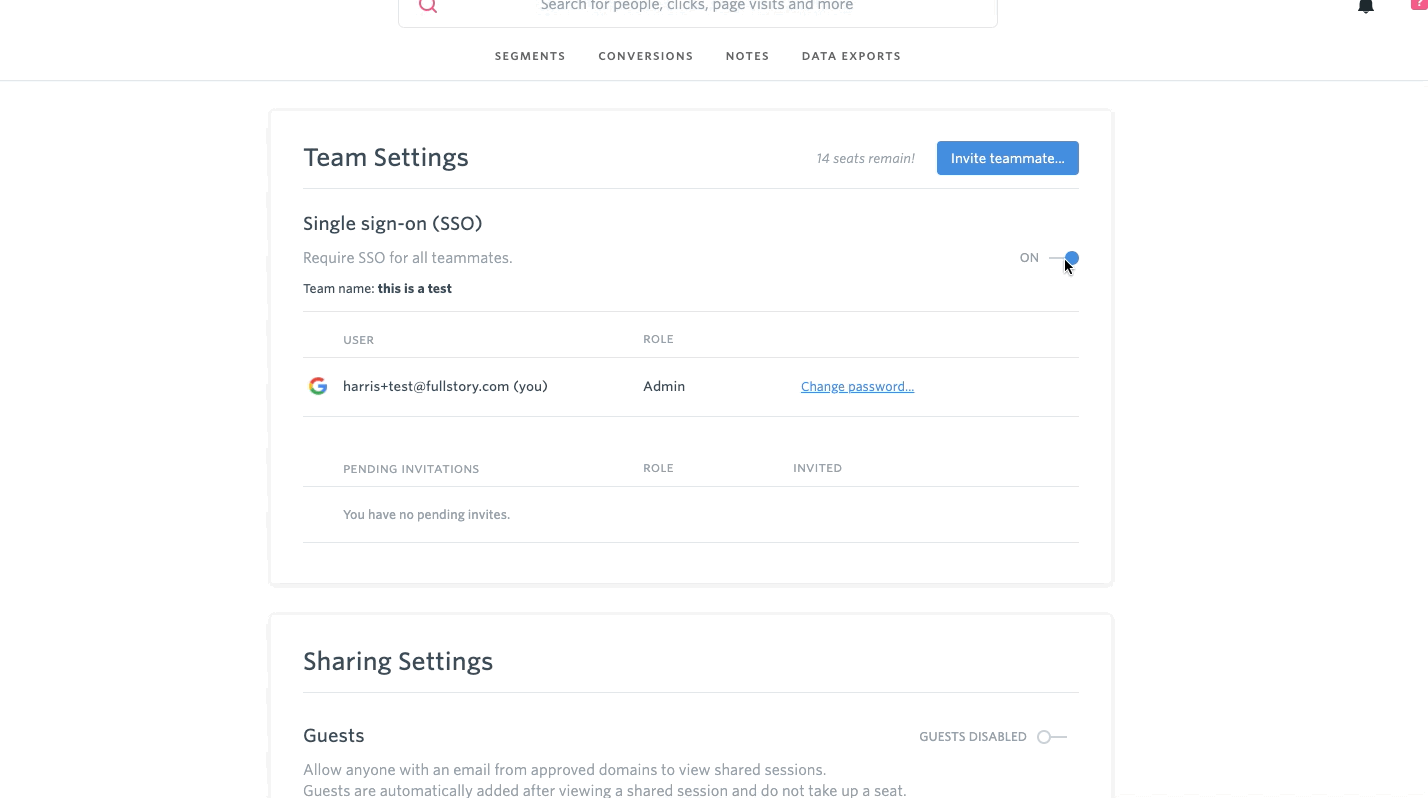Click the 14 seats remain text

coord(865,158)
